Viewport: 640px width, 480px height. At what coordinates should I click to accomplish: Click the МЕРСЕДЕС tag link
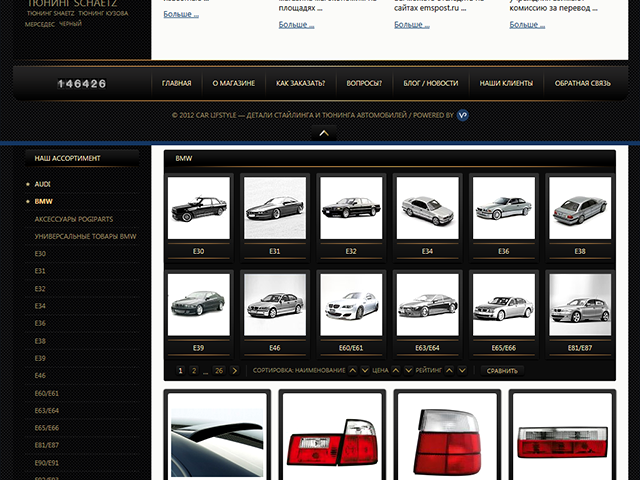(x=40, y=24)
